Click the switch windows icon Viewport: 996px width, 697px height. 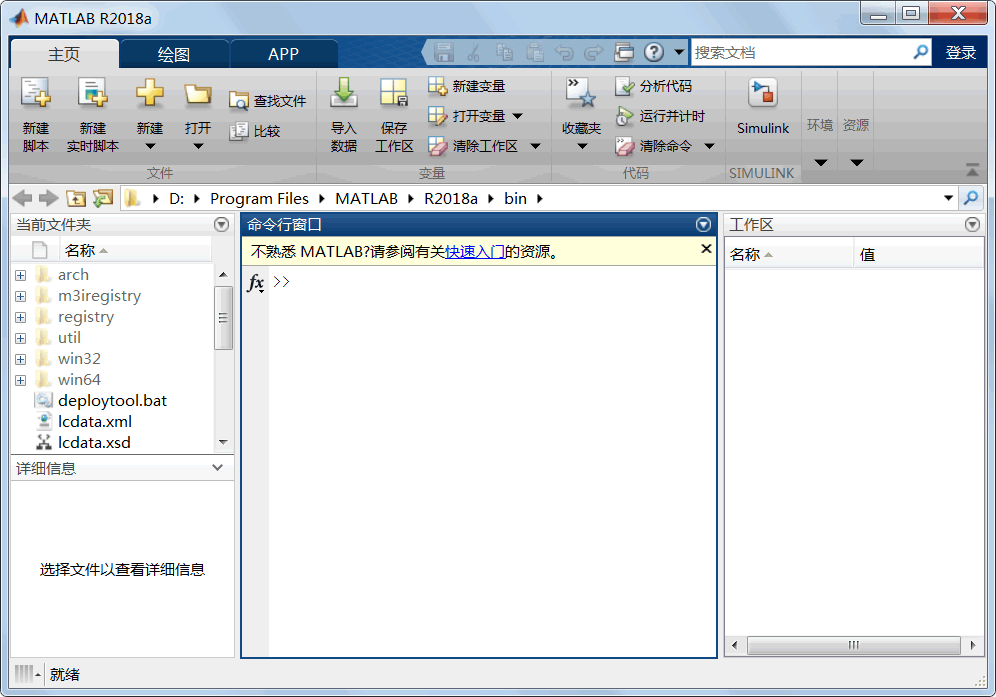624,52
